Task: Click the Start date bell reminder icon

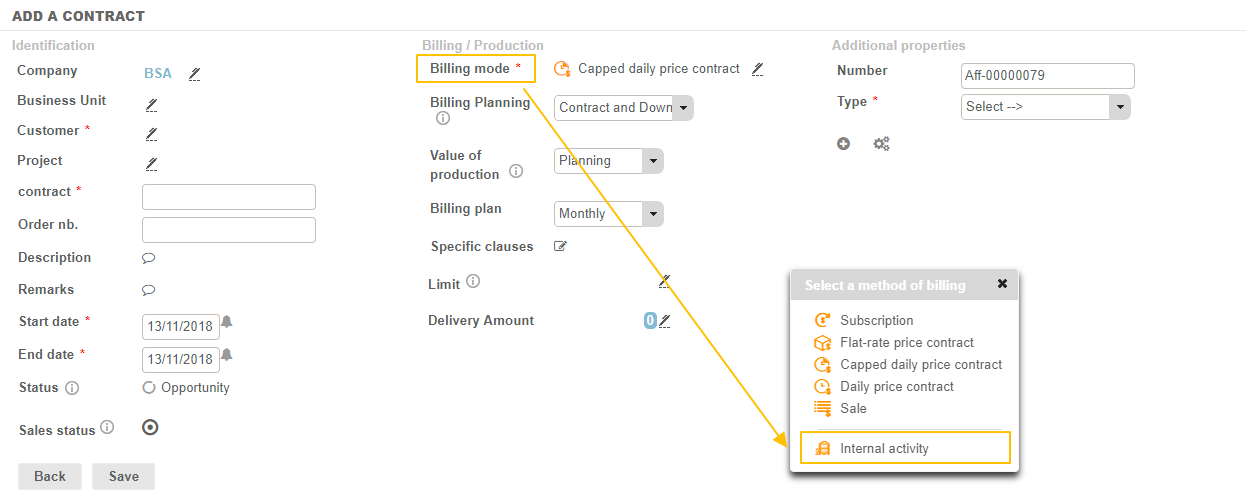Action: click(227, 322)
